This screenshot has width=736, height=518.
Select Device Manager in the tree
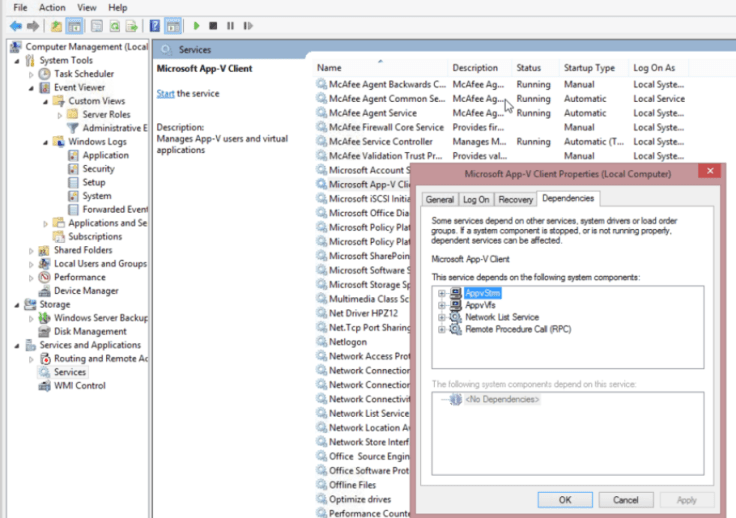(86, 291)
